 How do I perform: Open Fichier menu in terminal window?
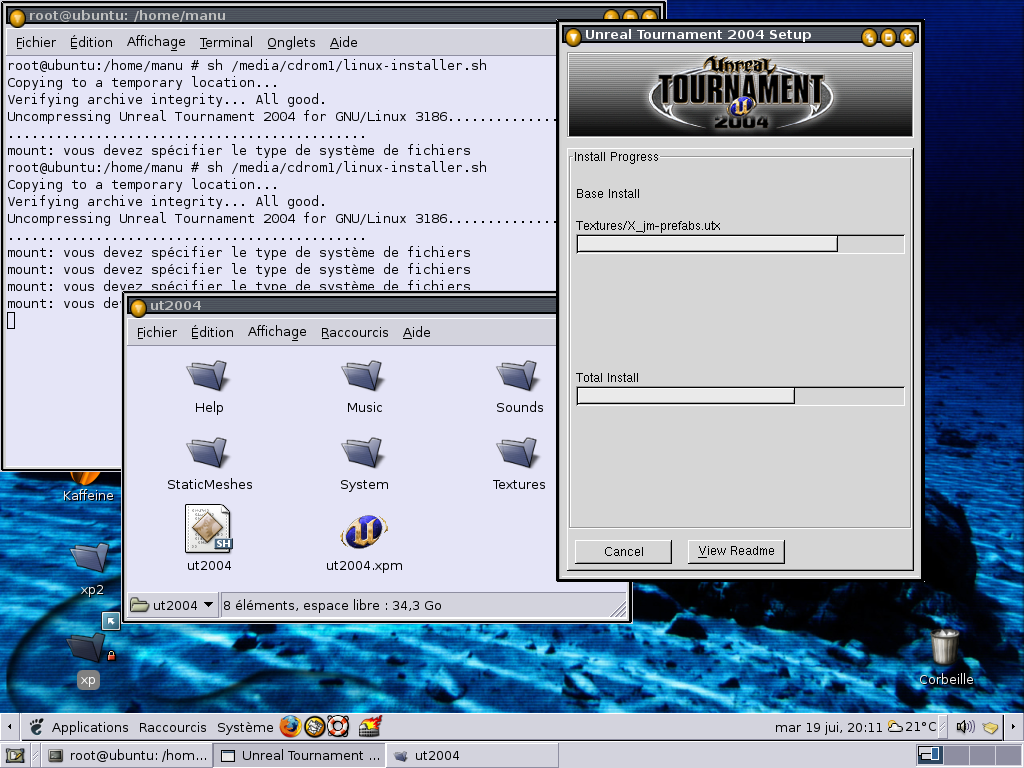[x=36, y=42]
